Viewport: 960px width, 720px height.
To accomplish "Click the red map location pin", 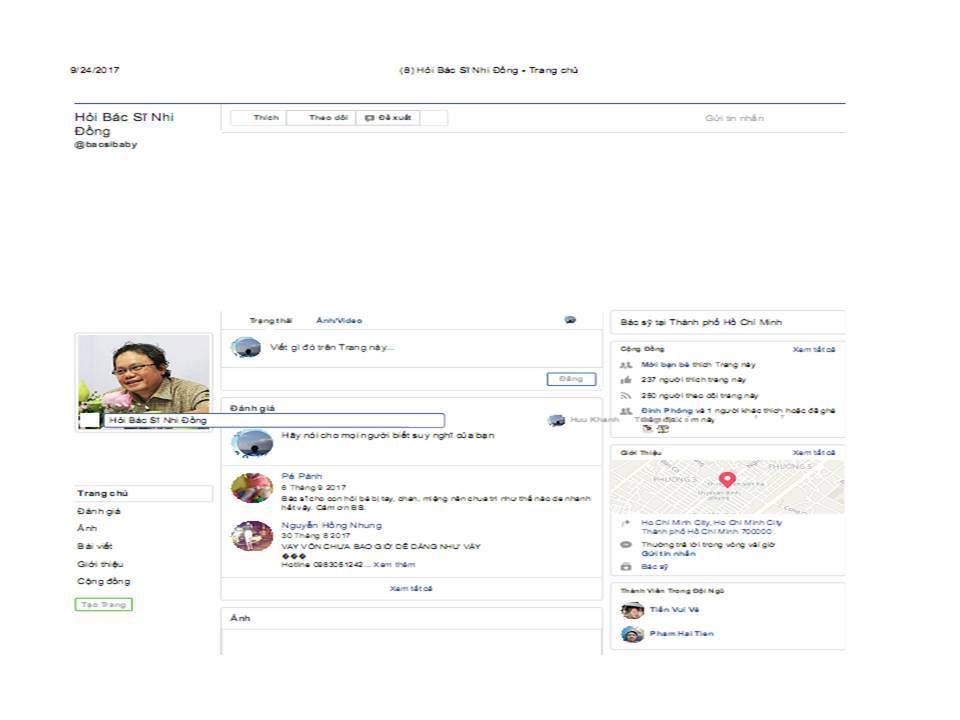I will pyautogui.click(x=727, y=479).
